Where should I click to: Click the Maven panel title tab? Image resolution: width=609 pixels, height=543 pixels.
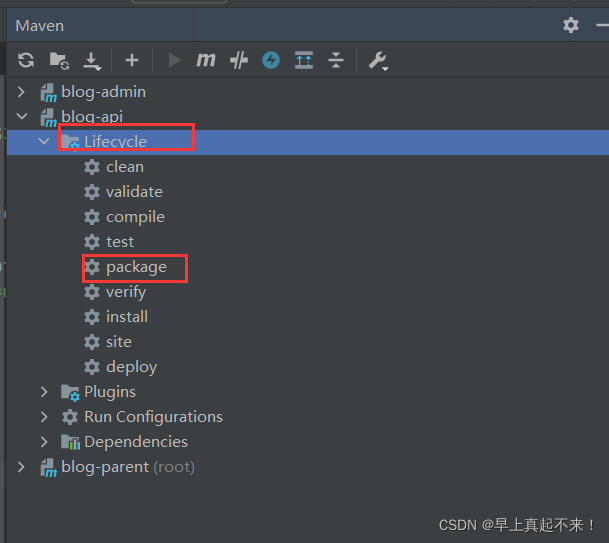point(40,26)
